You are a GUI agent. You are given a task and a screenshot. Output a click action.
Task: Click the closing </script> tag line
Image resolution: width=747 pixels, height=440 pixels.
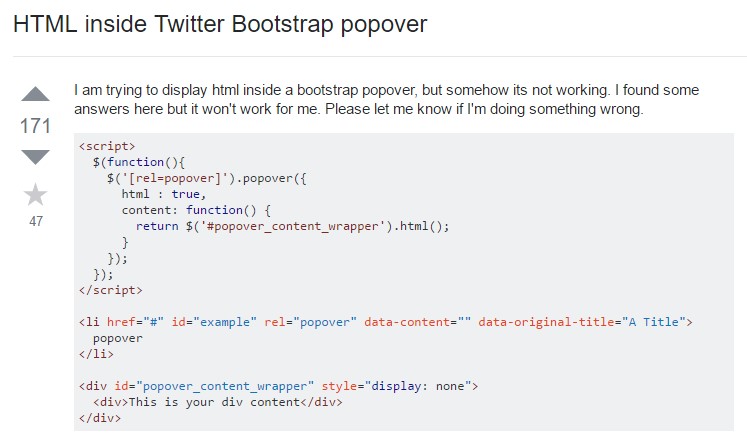111,290
